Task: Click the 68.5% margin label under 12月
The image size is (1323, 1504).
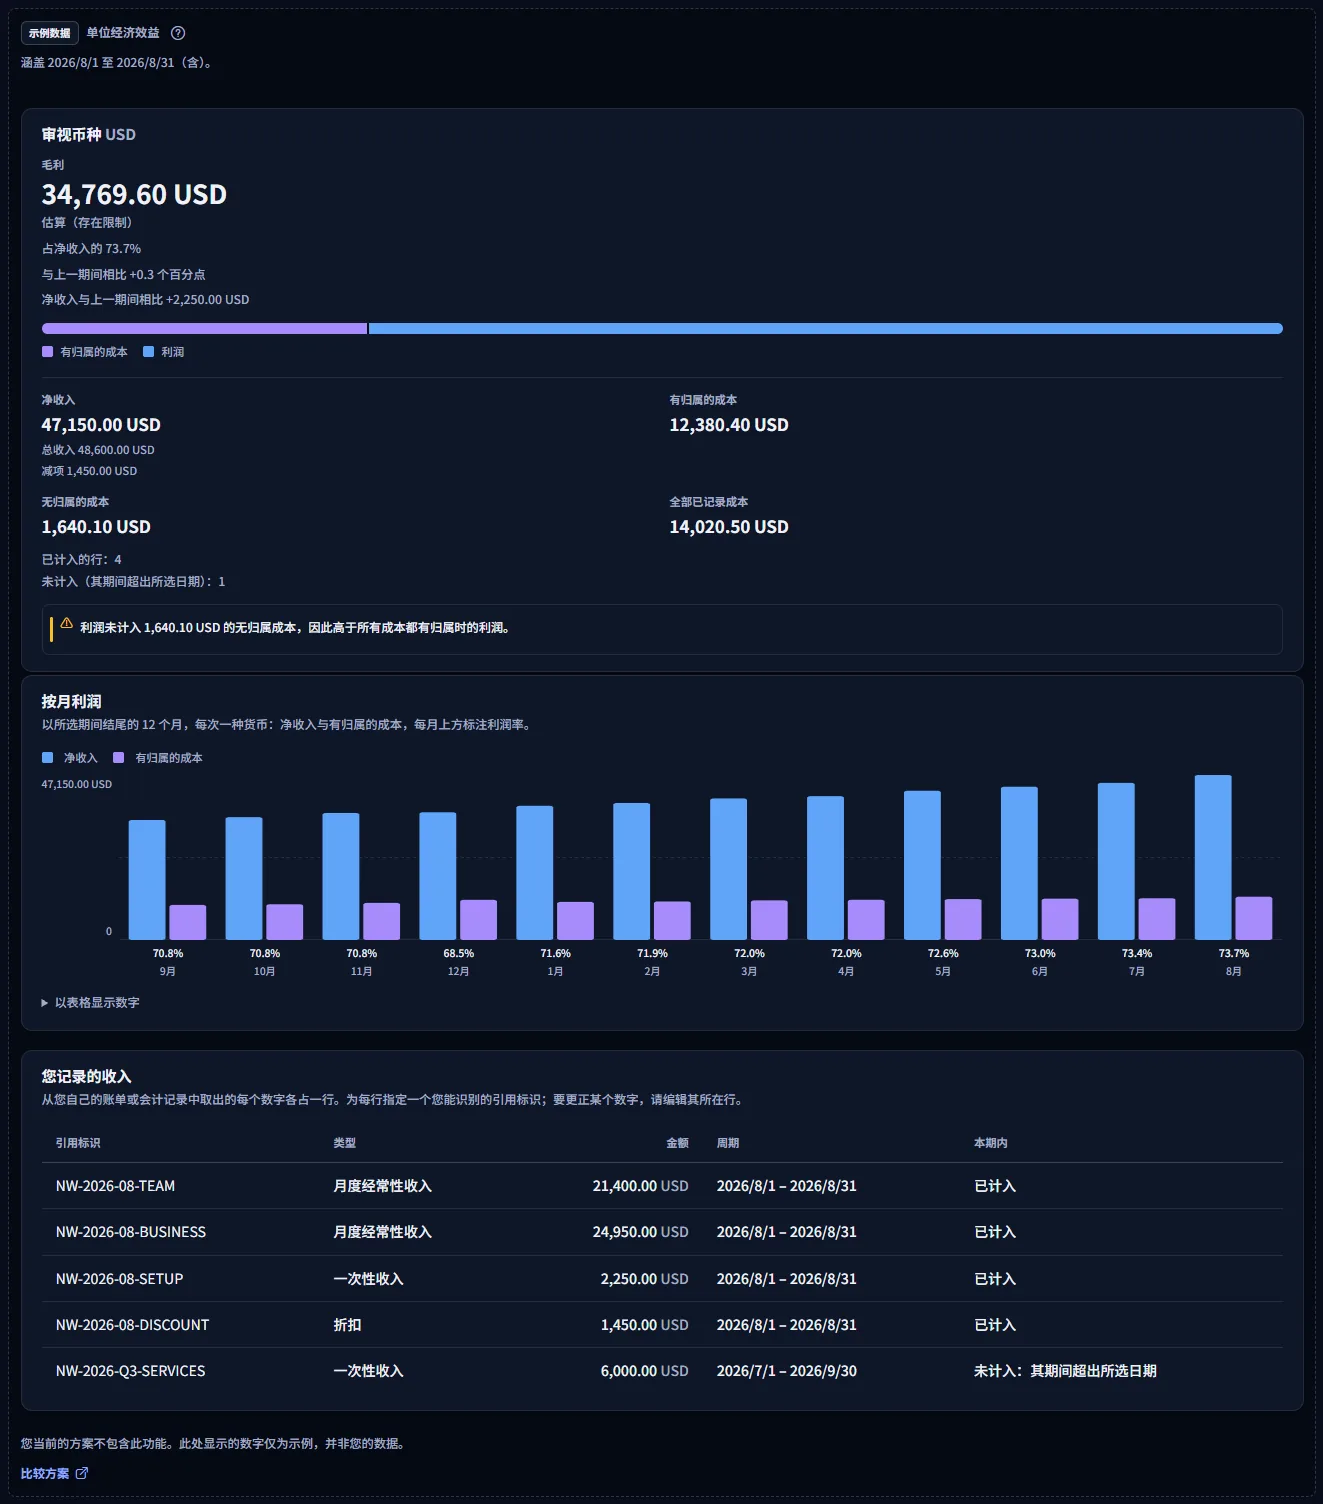Action: tap(459, 954)
